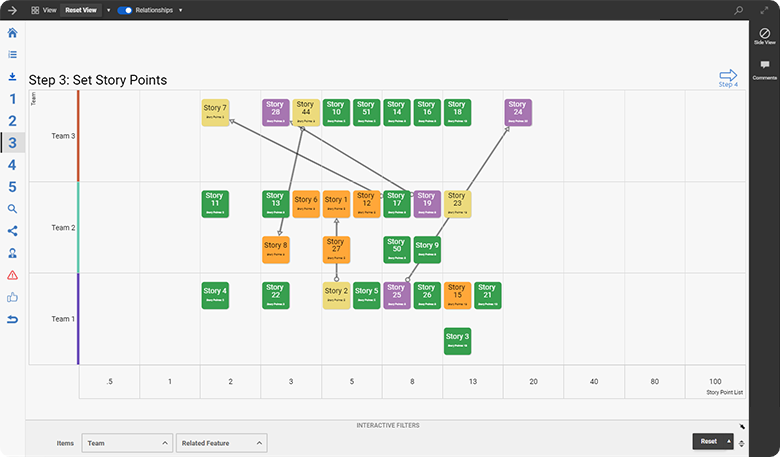Go to the Home icon in sidebar

tap(12, 33)
